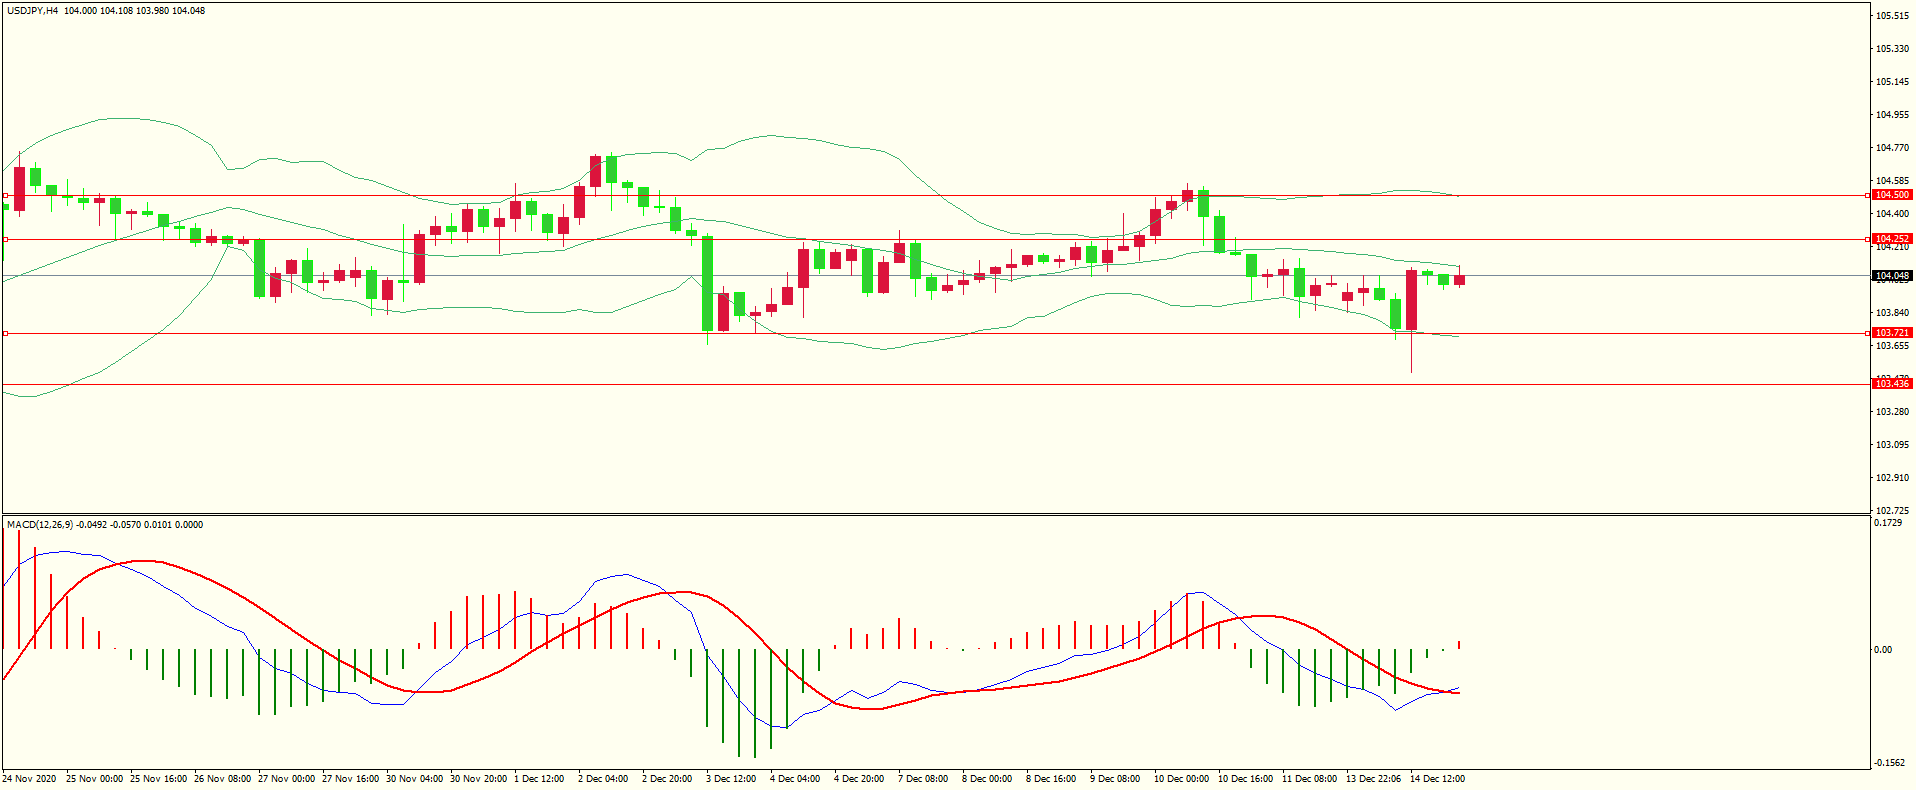Click the 8 Dec 00:00 time label

[987, 779]
